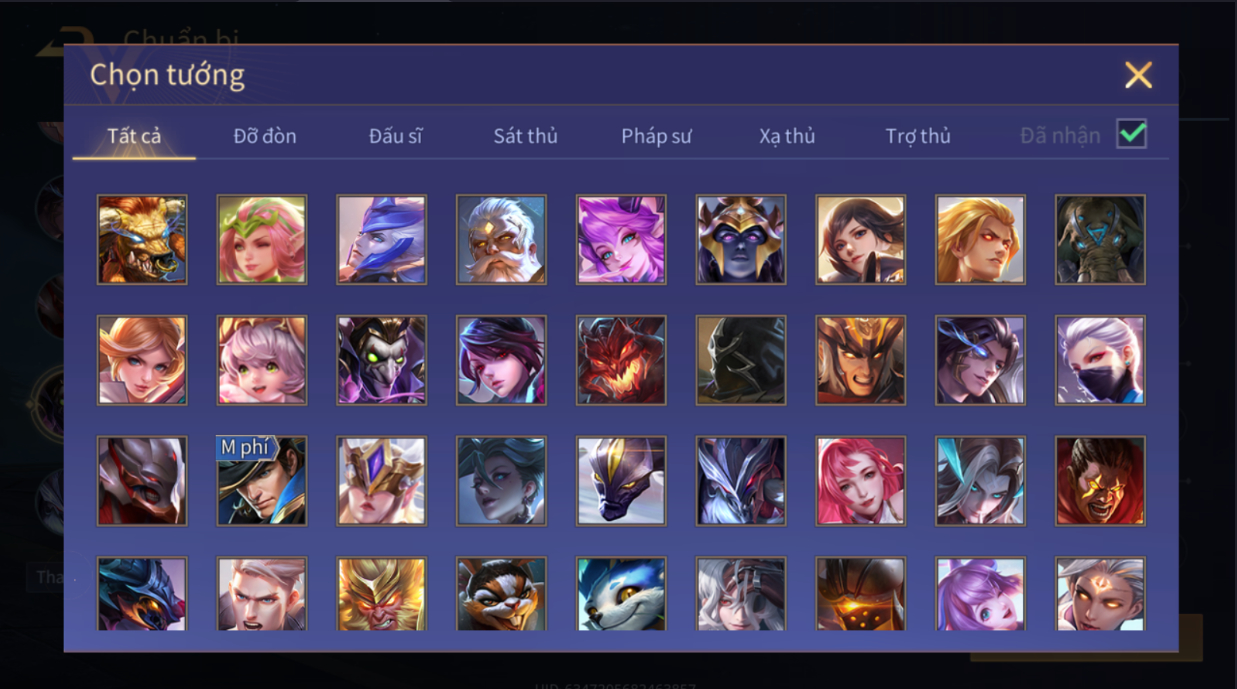Toggle the 'Đã nhận' checkbox
1237x689 pixels.
click(1132, 134)
